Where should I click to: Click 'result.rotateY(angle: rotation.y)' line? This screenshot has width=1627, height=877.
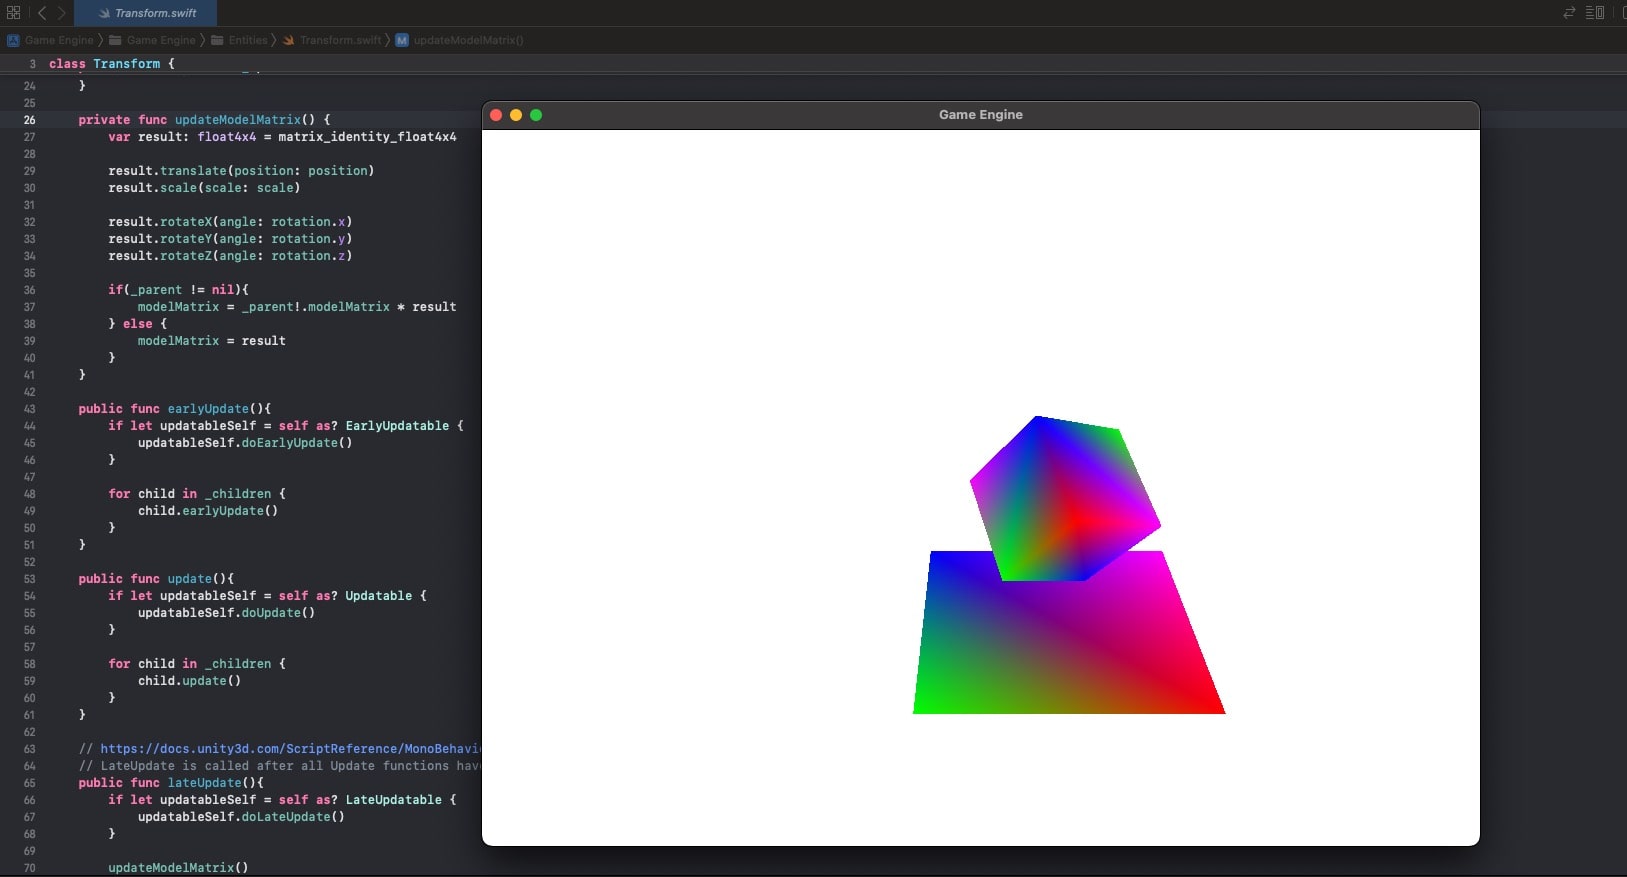tap(230, 239)
